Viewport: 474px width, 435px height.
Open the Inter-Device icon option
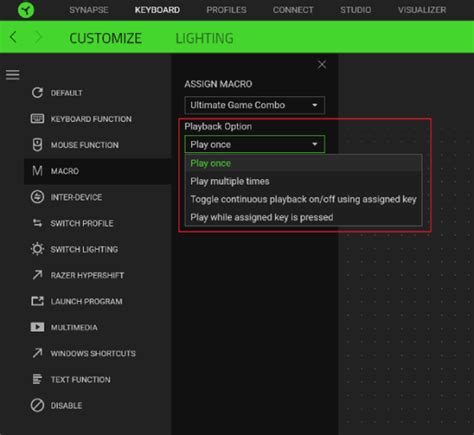[37, 197]
